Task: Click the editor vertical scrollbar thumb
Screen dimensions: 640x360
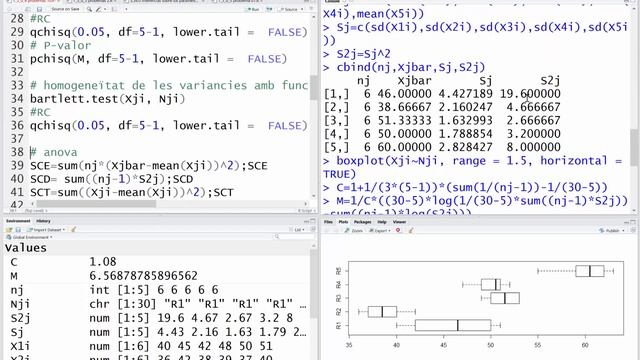Action: click(313, 87)
